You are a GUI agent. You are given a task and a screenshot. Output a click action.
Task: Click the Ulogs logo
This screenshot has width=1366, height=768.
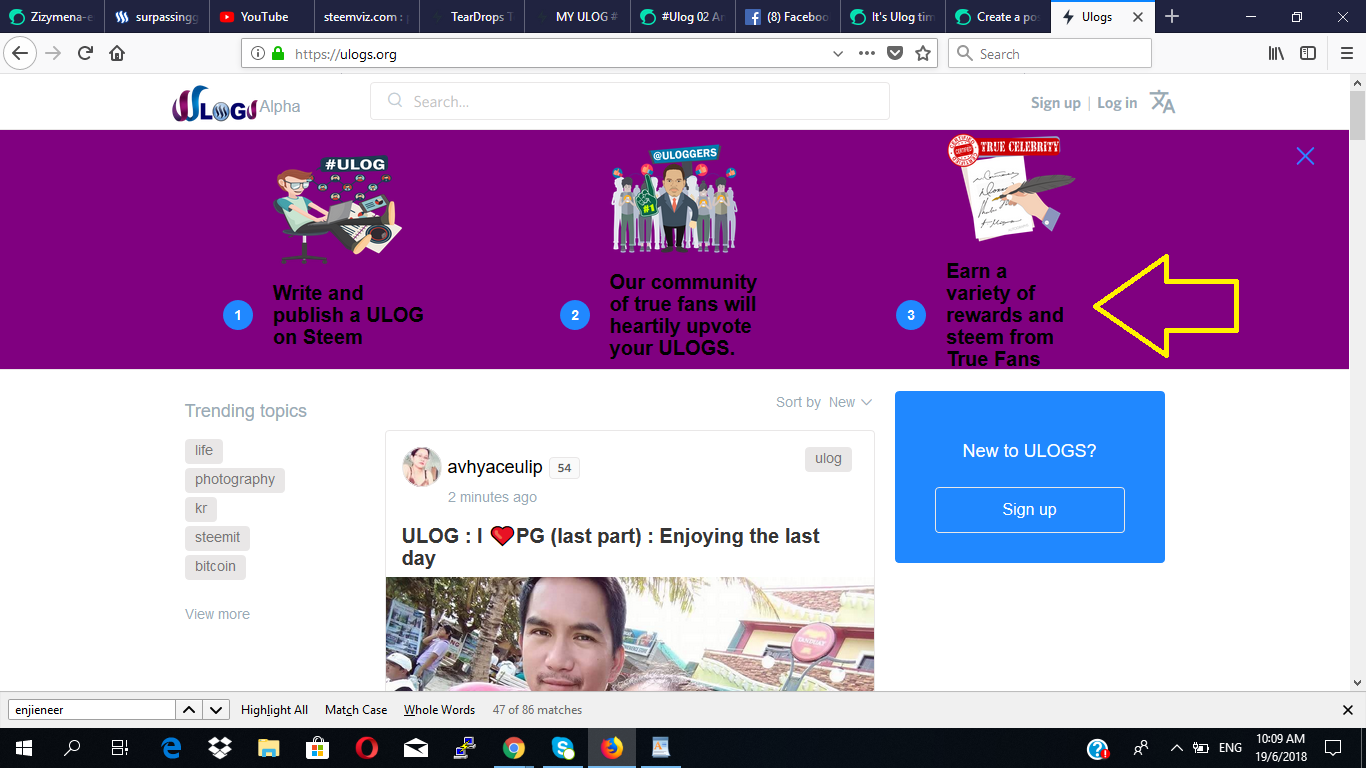(x=214, y=105)
